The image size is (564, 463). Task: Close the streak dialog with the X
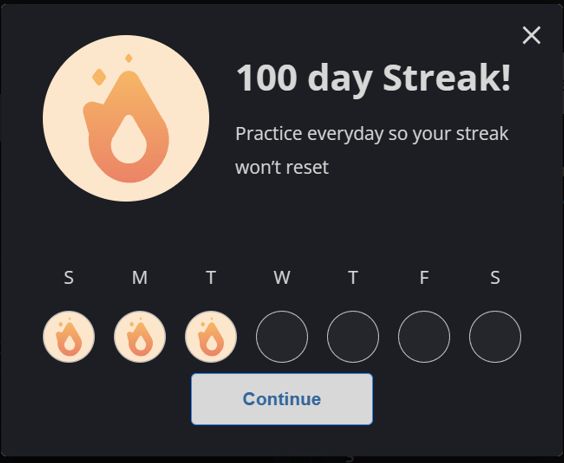click(531, 35)
